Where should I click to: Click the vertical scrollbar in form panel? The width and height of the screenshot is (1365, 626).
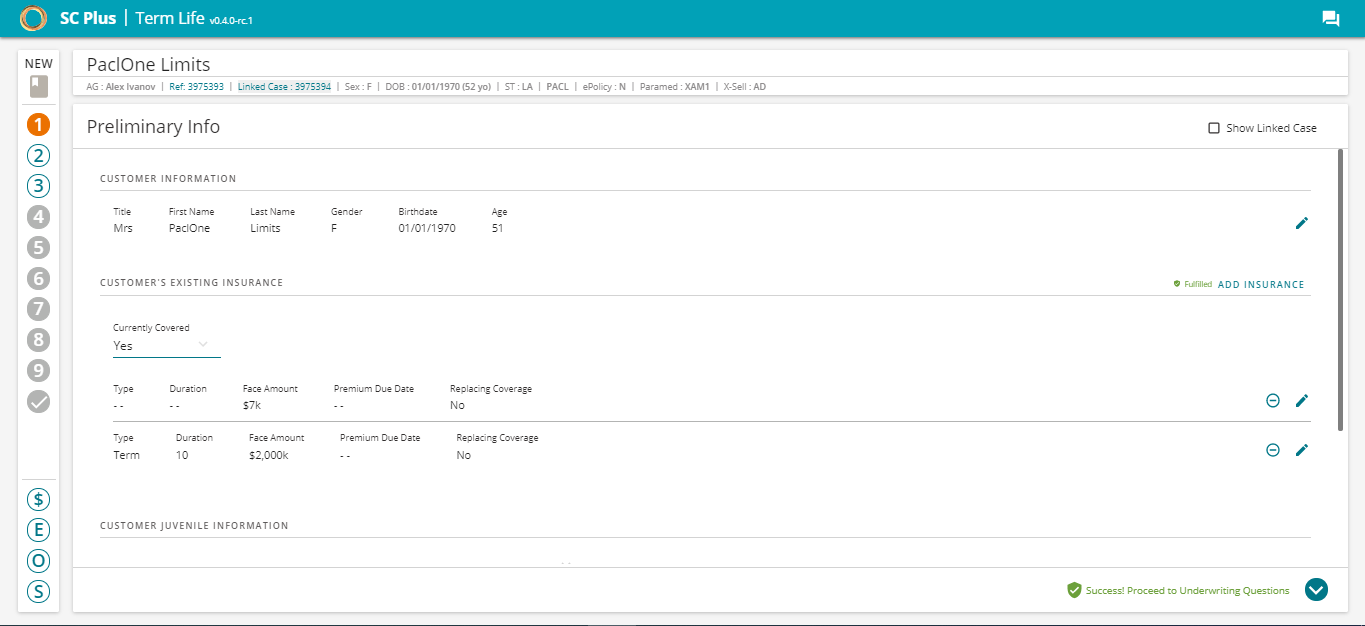click(1340, 290)
